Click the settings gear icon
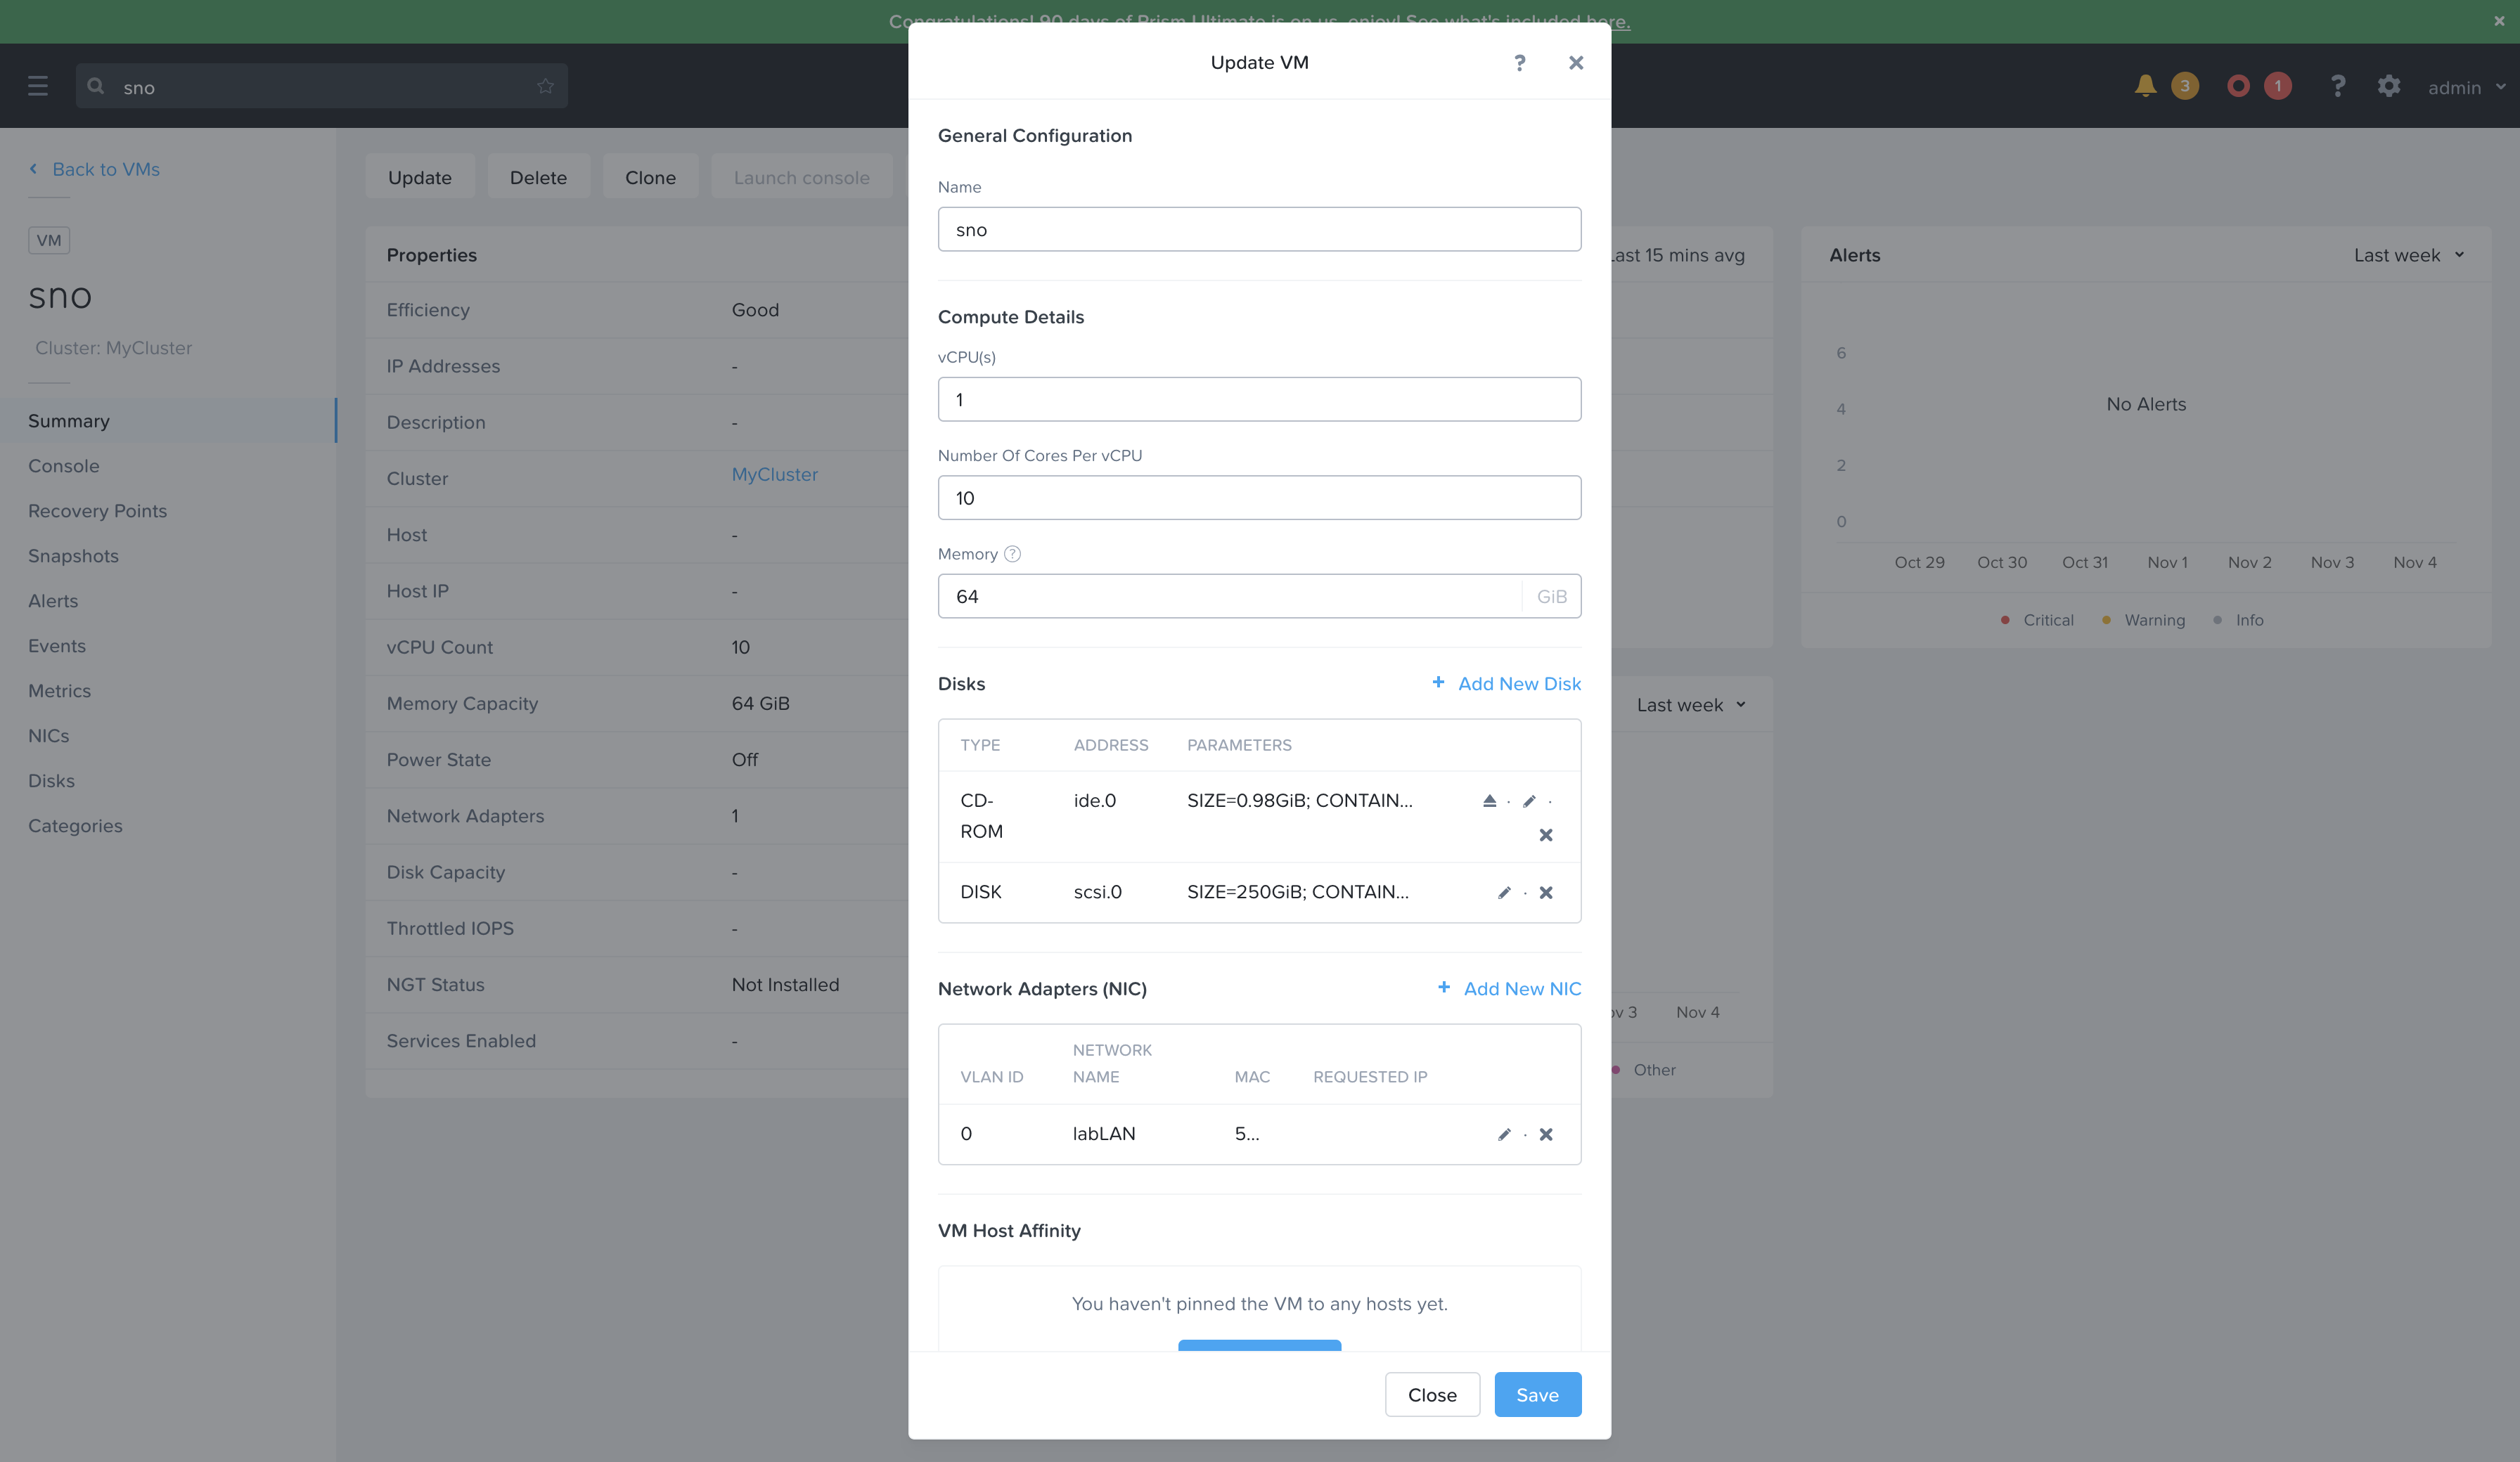The height and width of the screenshot is (1462, 2520). (x=2388, y=86)
